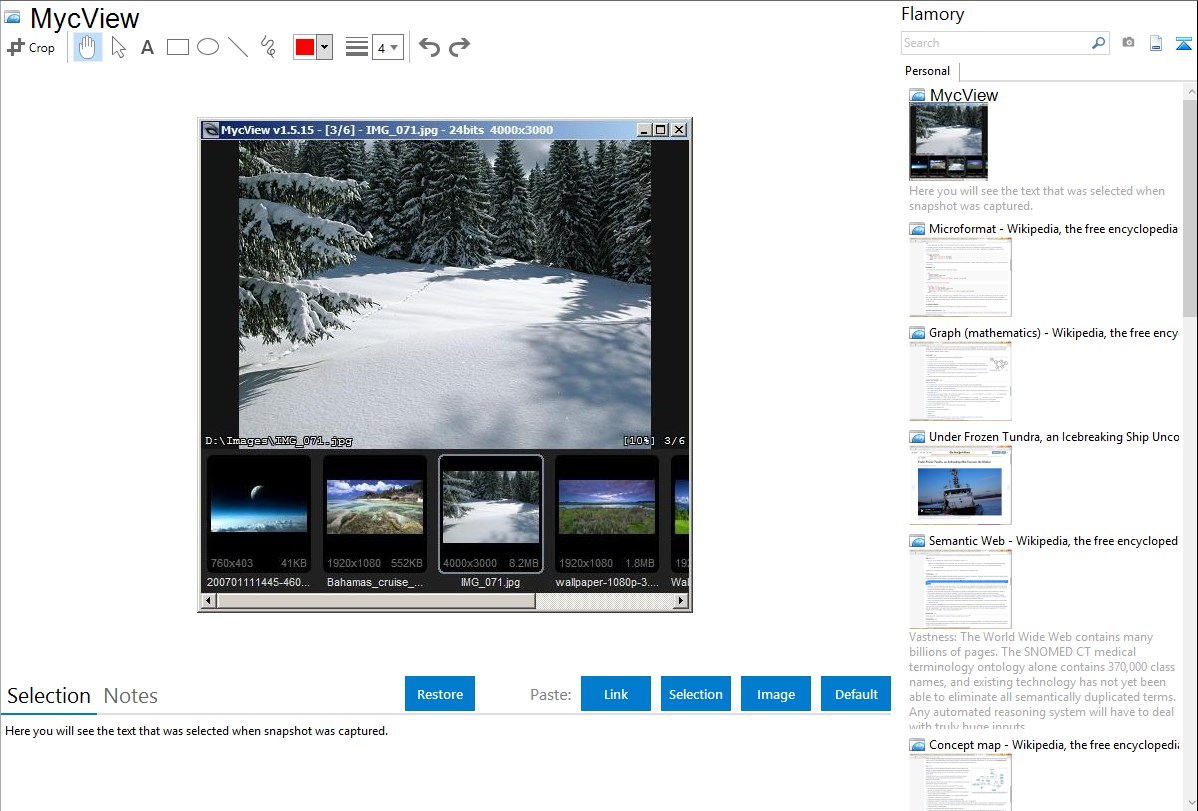Activate the hand pan tool
This screenshot has width=1198, height=811.
click(88, 47)
